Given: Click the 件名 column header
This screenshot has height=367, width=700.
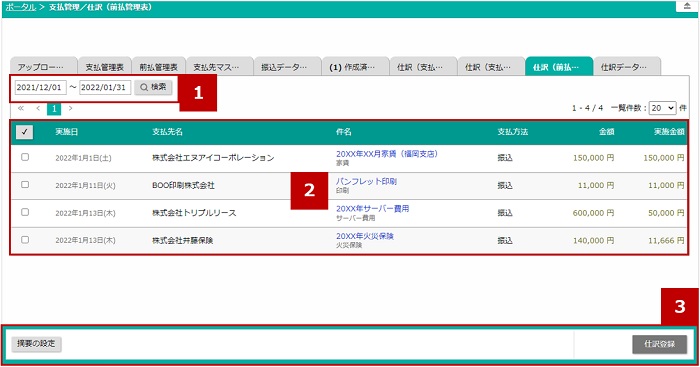Looking at the screenshot, I should coord(344,132).
